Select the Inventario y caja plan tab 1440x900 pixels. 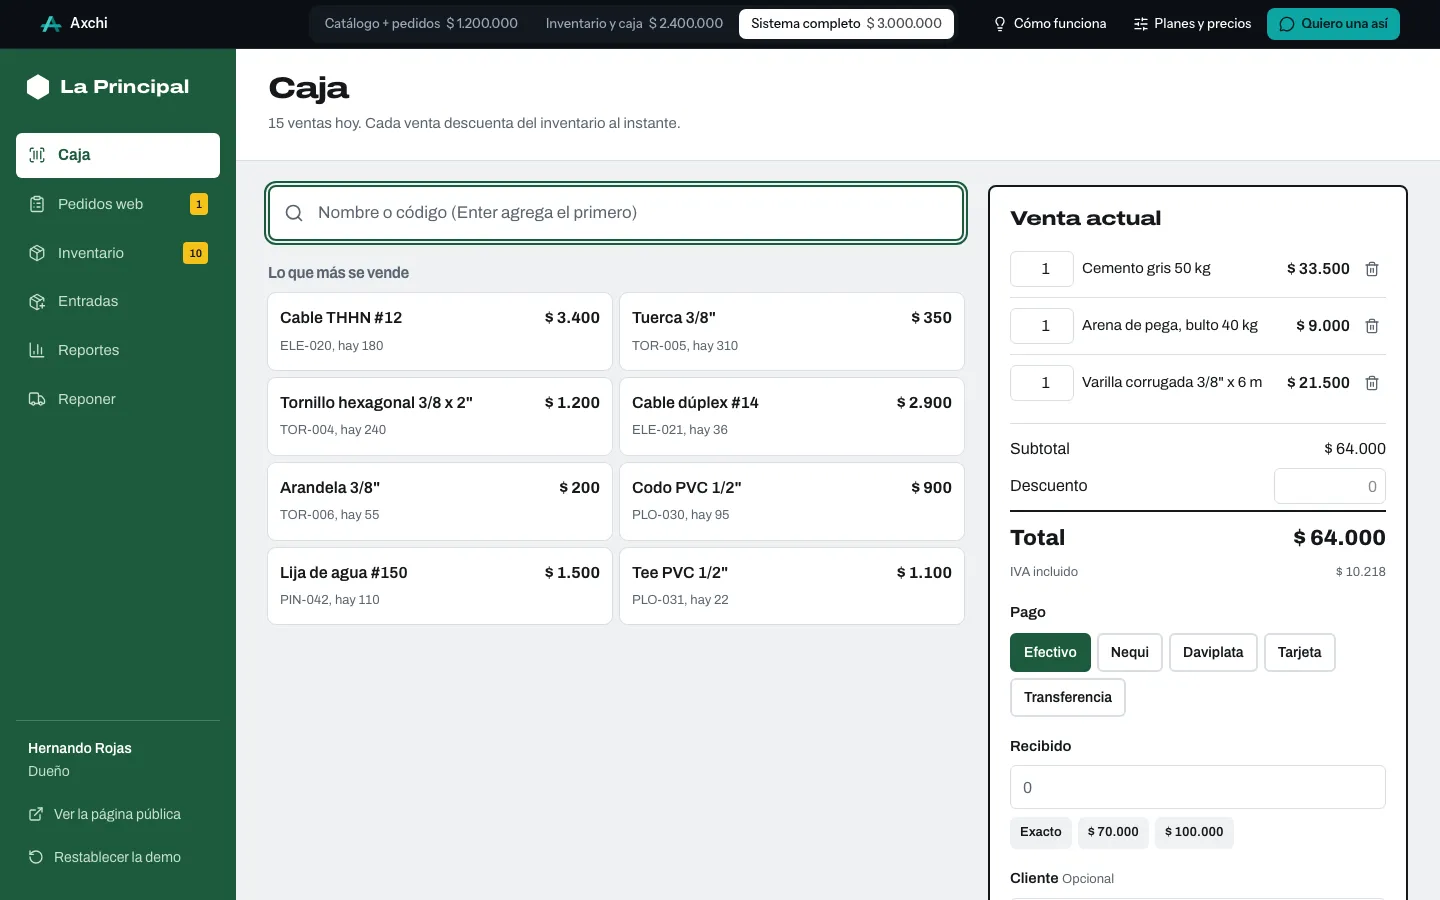pyautogui.click(x=634, y=24)
